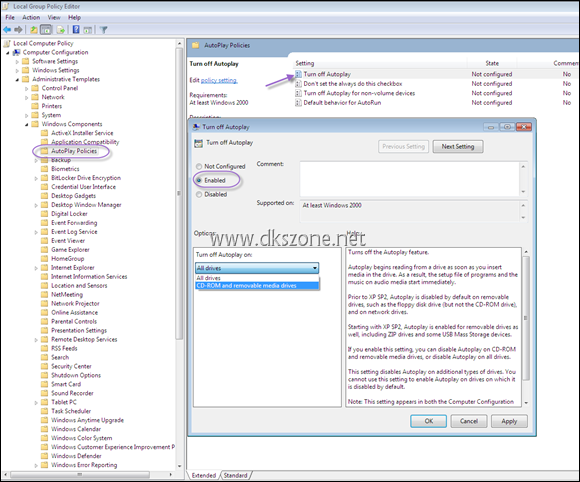Viewport: 580px width, 482px height.
Task: Click the Apply button in dialog
Action: (509, 421)
